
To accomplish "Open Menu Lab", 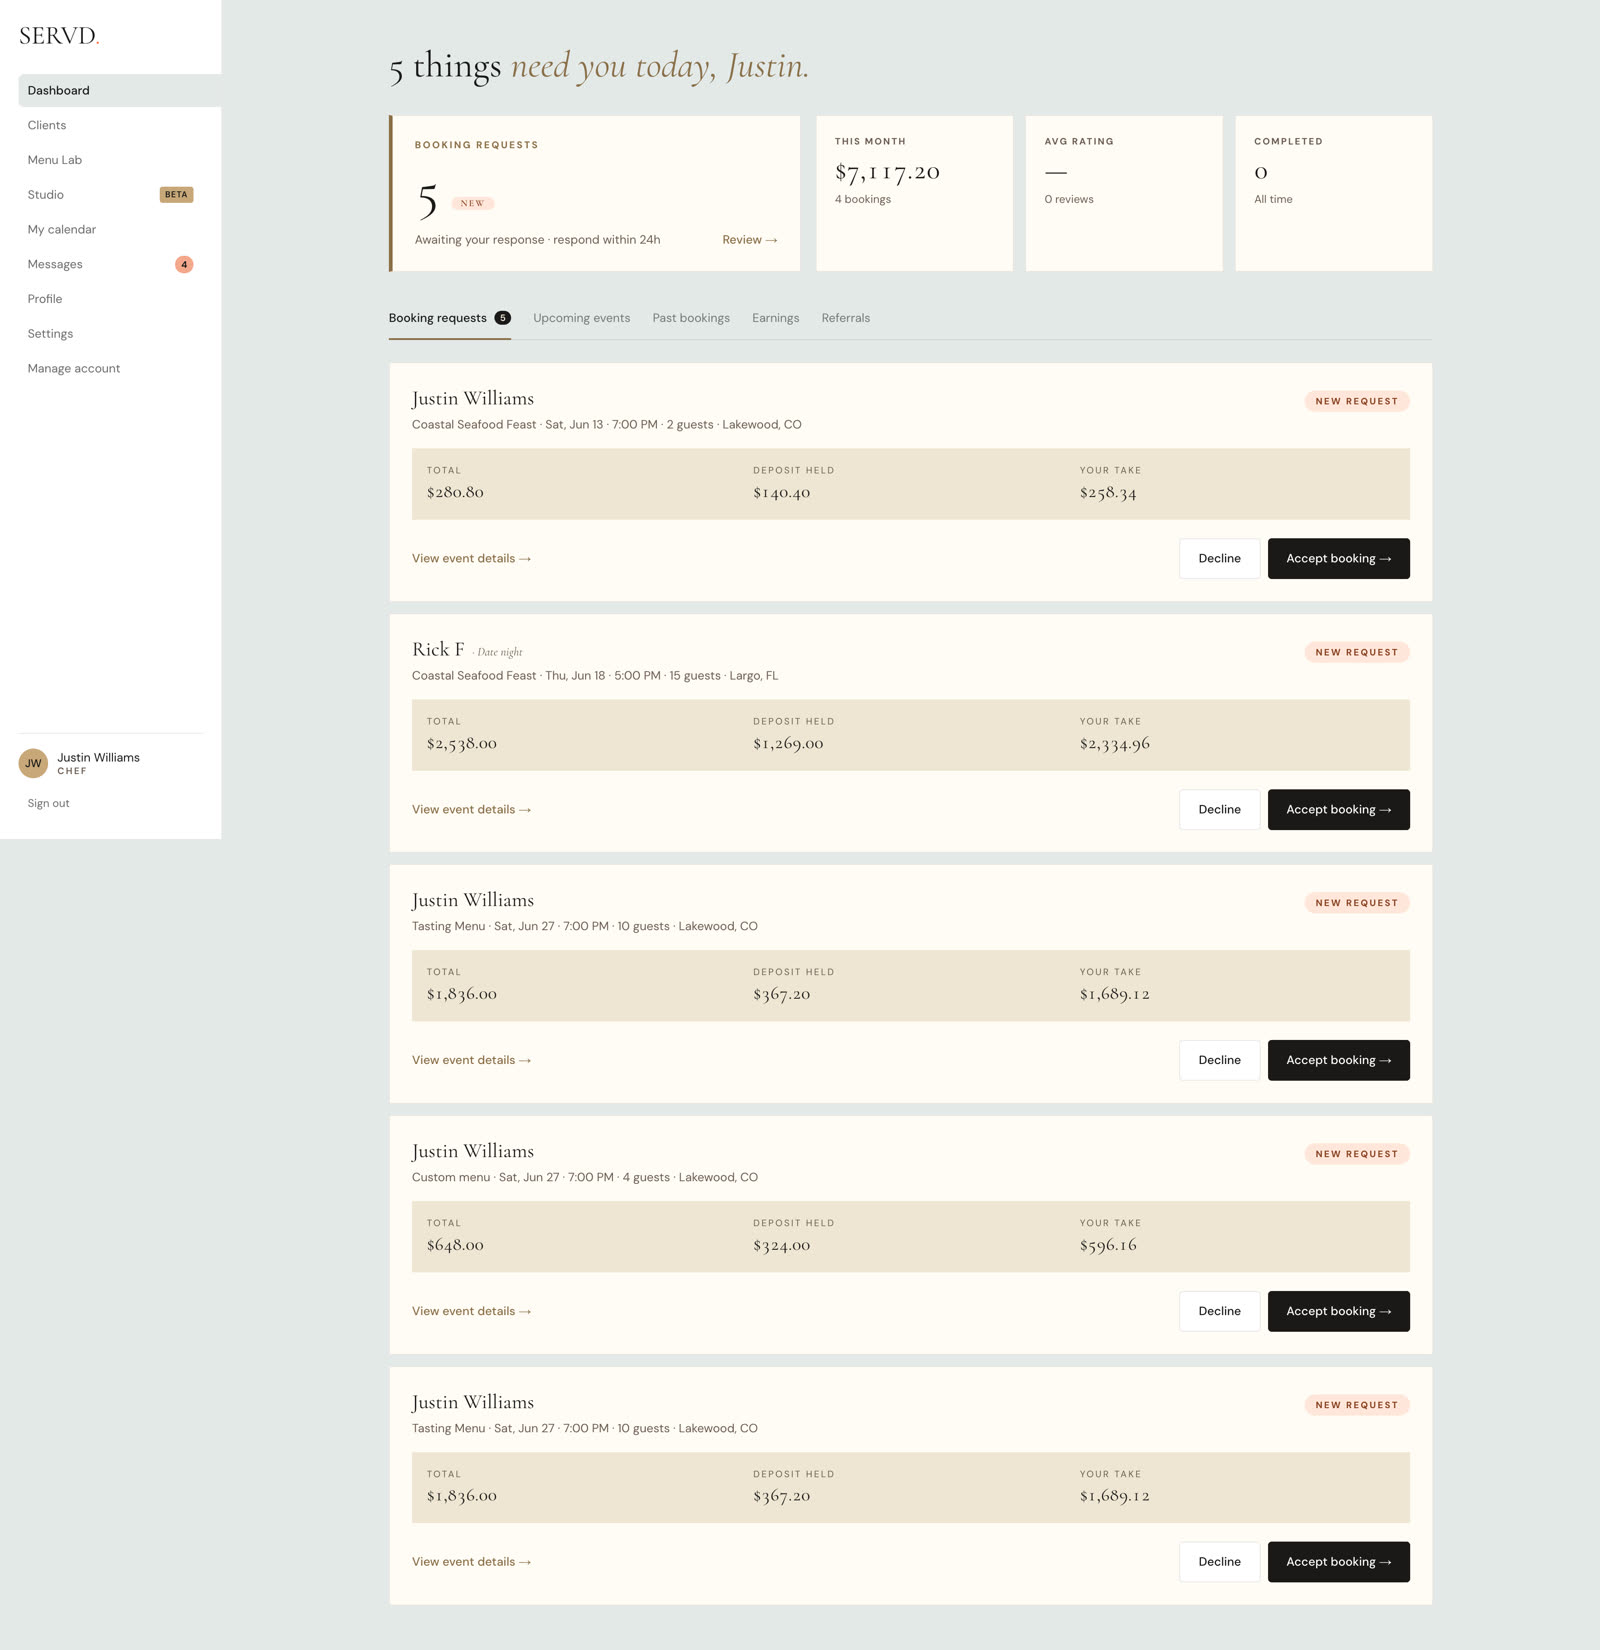I will point(55,160).
